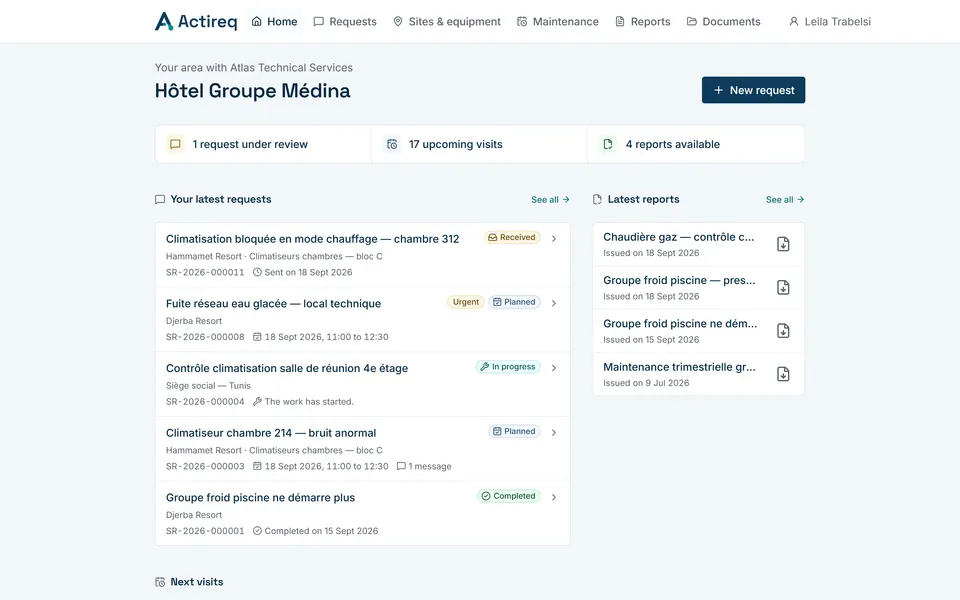Download Maintenance trimestrielle report
Image resolution: width=960 pixels, height=600 pixels.
[x=783, y=375]
